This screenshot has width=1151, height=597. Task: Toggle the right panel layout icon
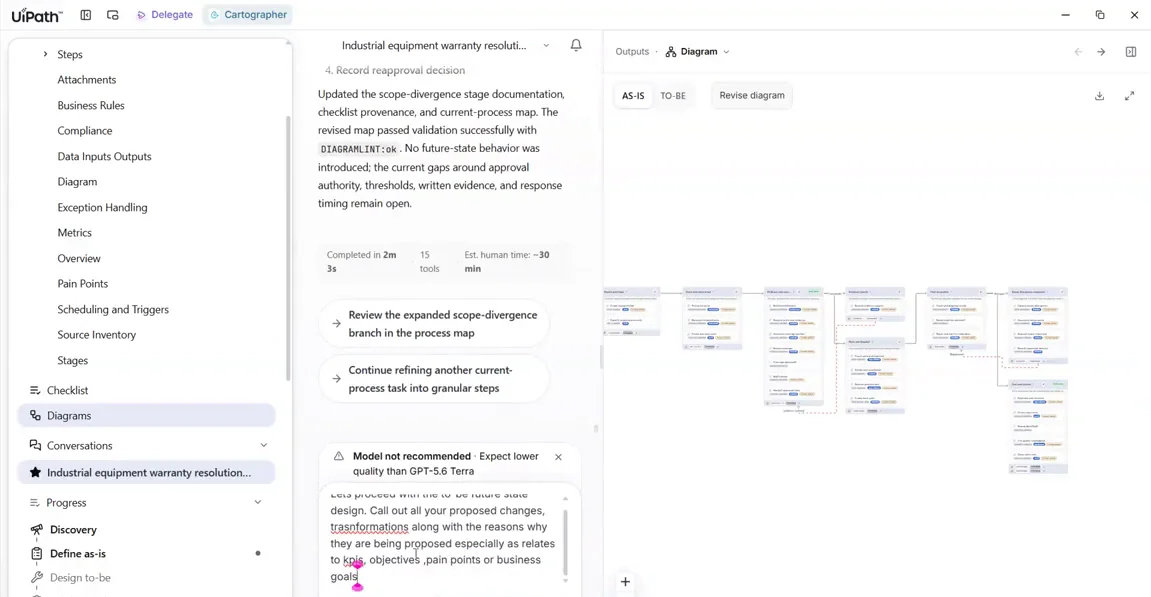(1131, 52)
